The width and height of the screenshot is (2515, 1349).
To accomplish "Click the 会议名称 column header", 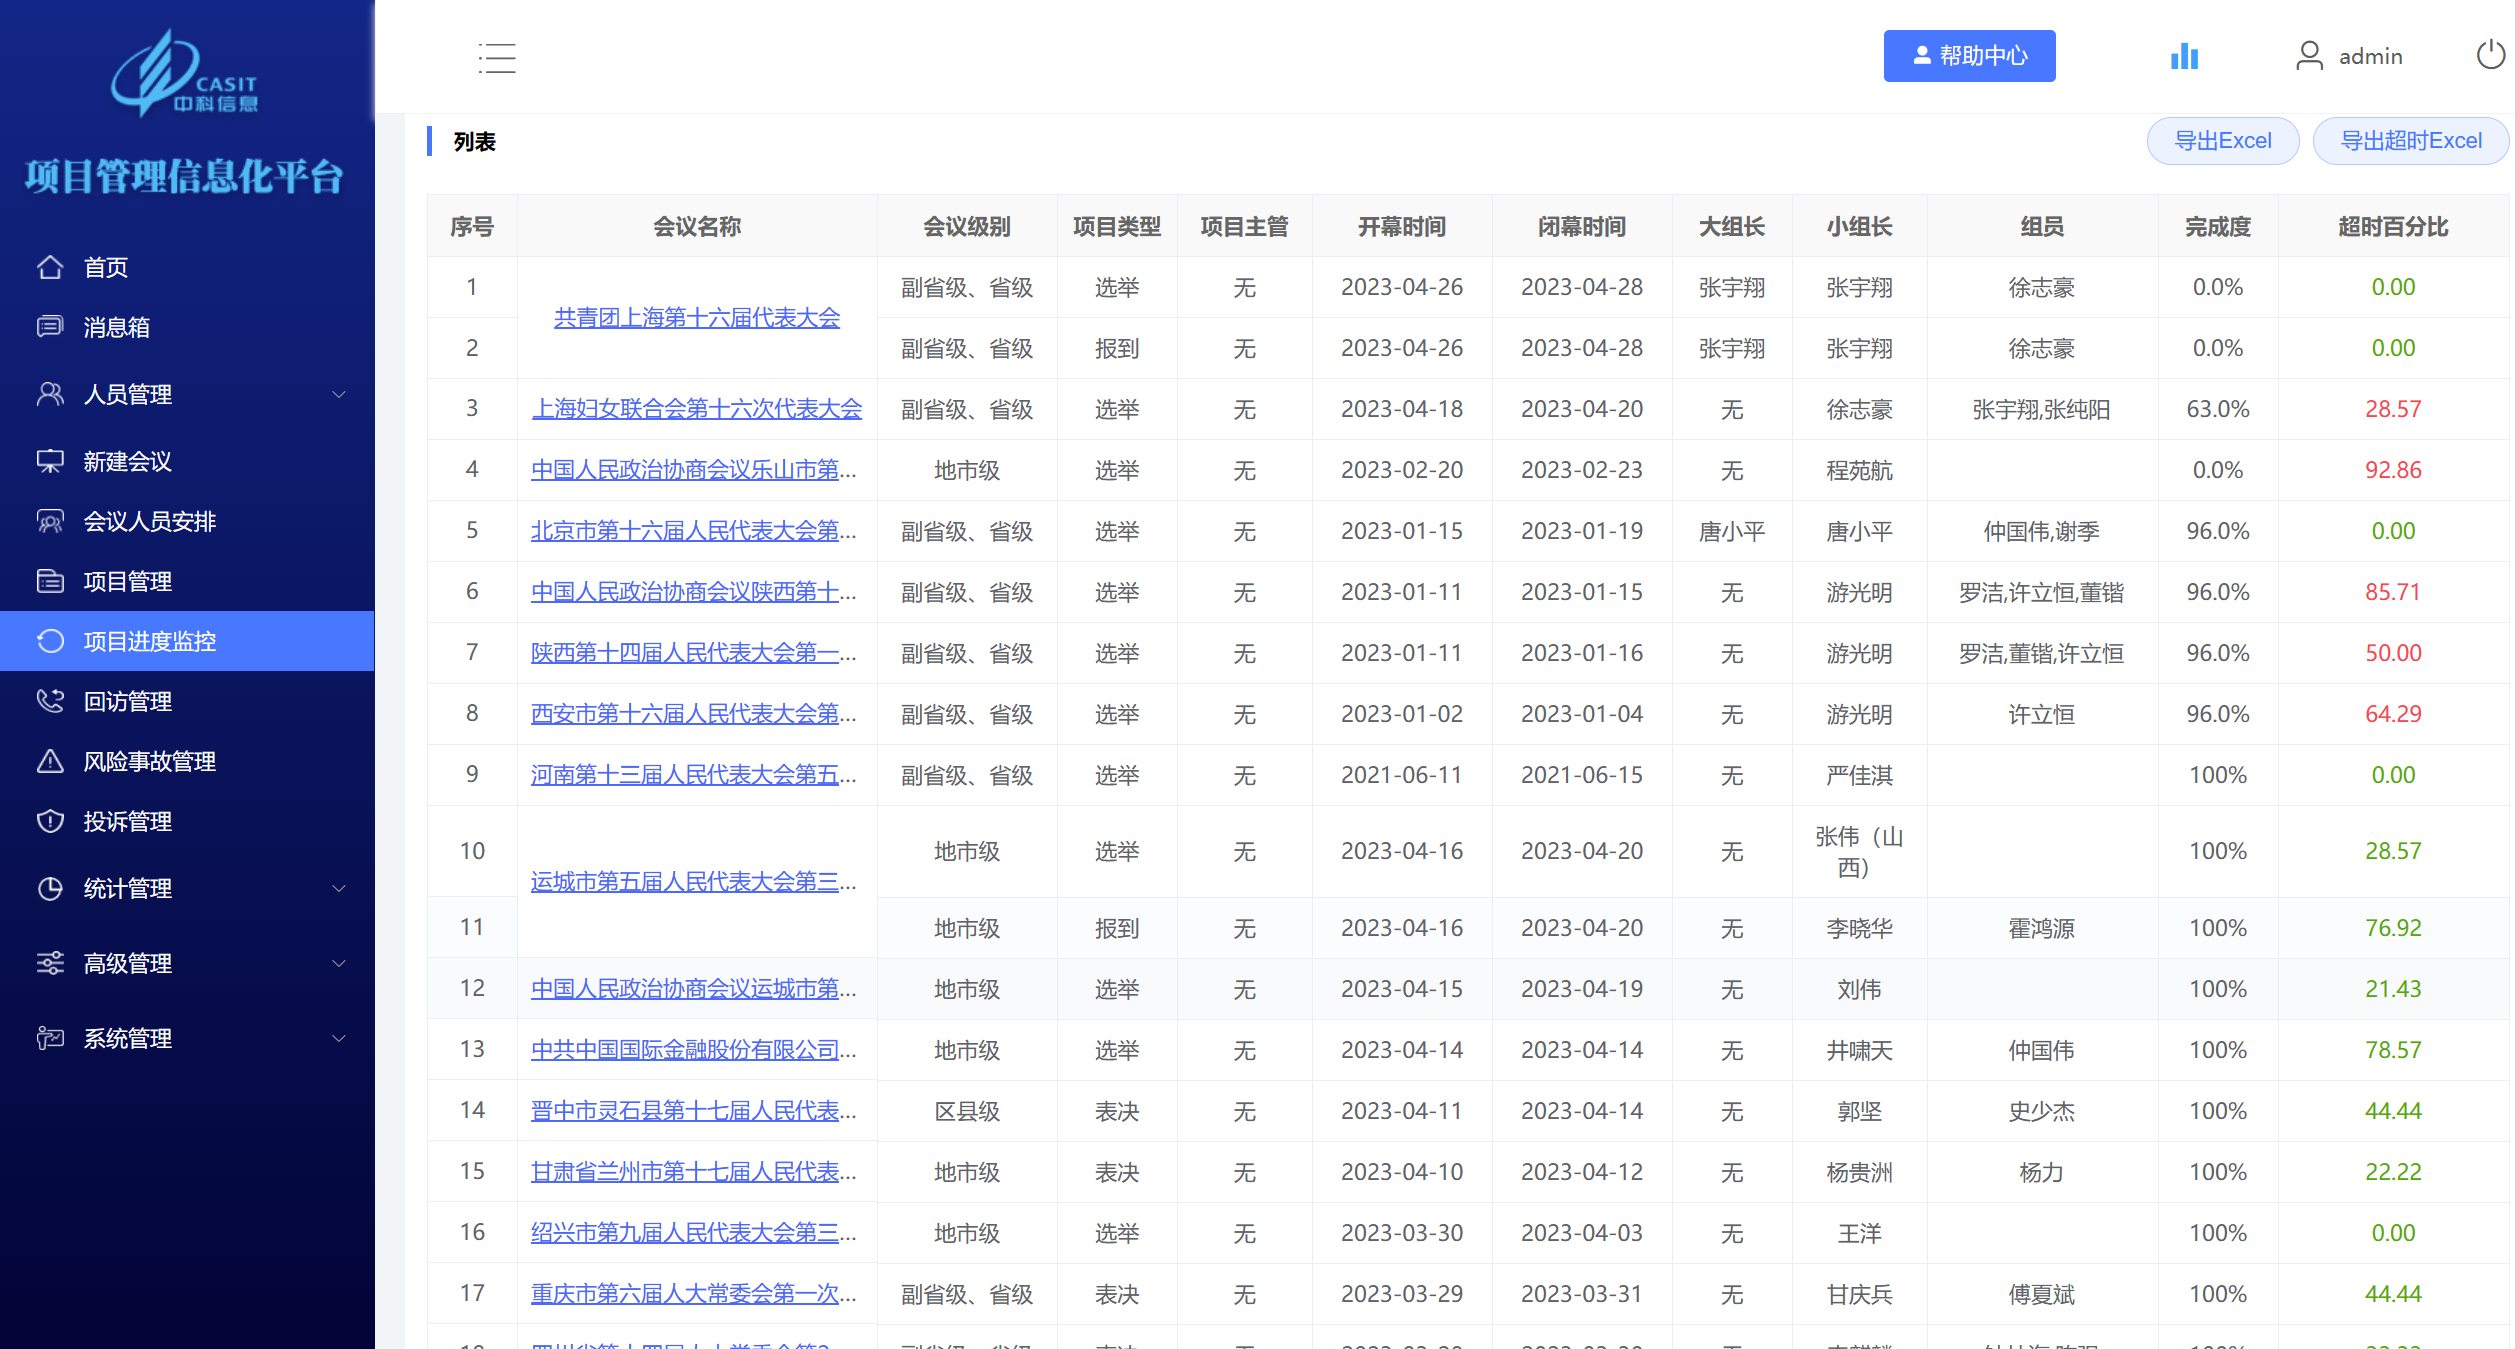I will (x=697, y=227).
